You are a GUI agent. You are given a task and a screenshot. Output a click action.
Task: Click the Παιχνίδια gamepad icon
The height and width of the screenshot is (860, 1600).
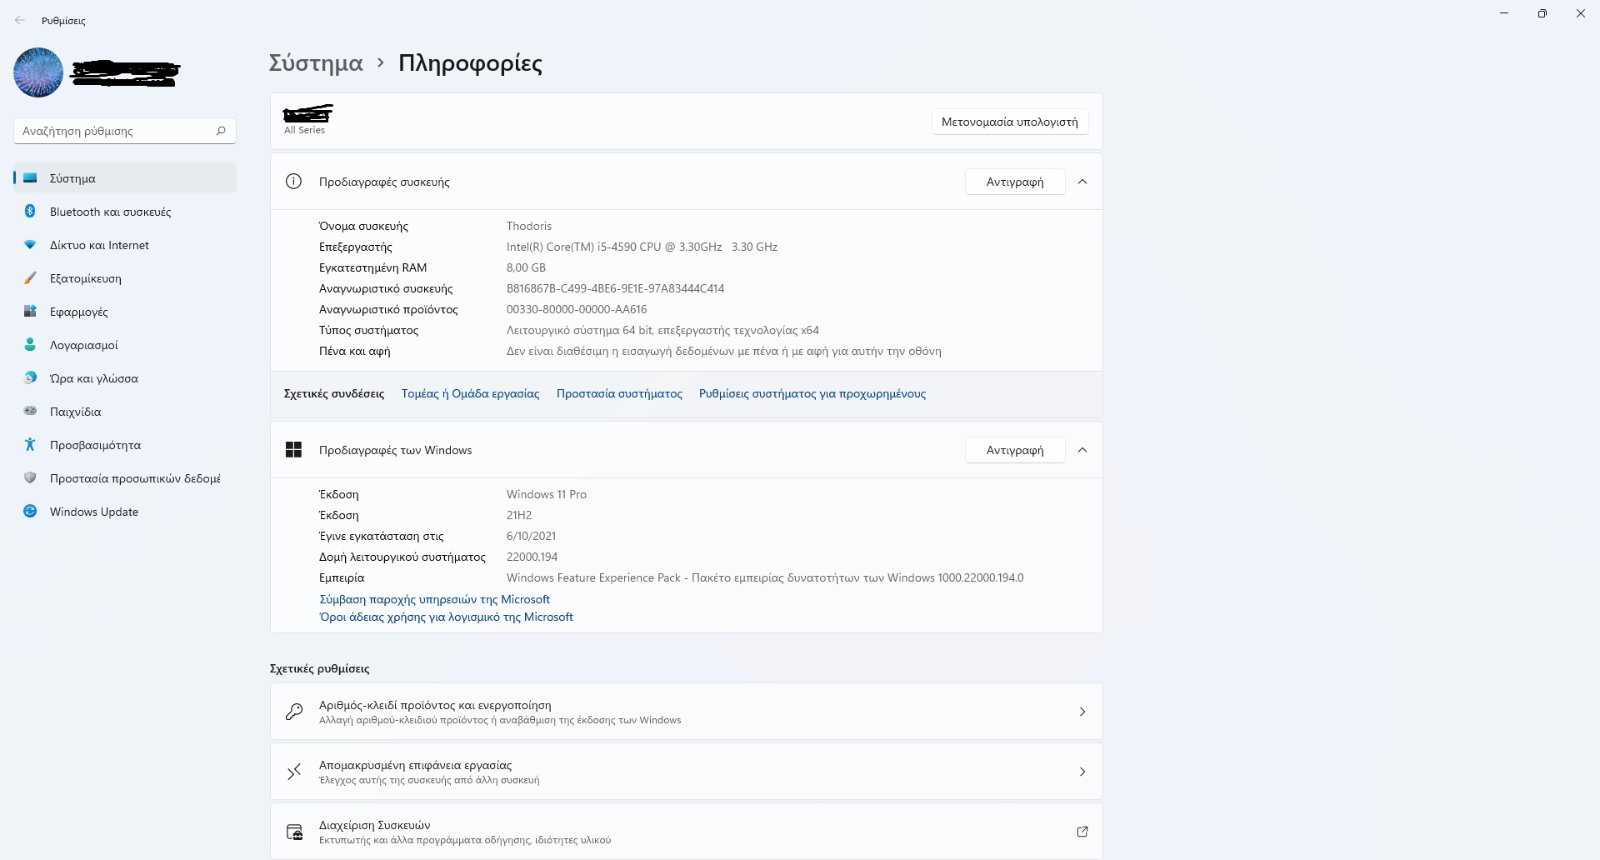point(30,411)
